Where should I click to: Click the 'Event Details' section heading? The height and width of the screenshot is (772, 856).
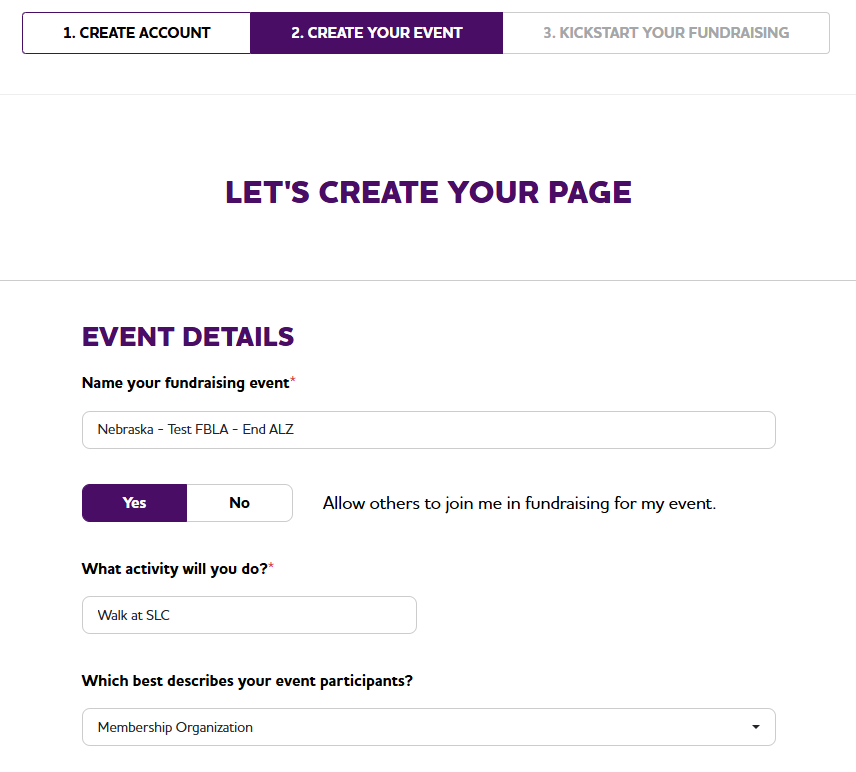tap(188, 337)
